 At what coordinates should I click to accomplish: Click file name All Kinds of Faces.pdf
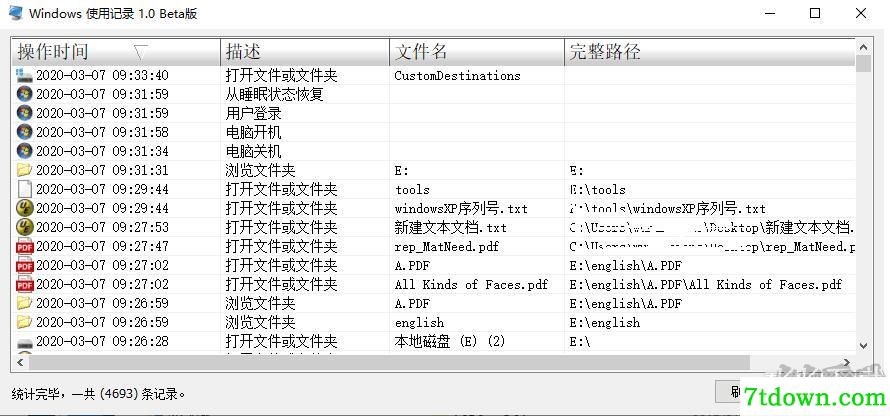click(471, 284)
